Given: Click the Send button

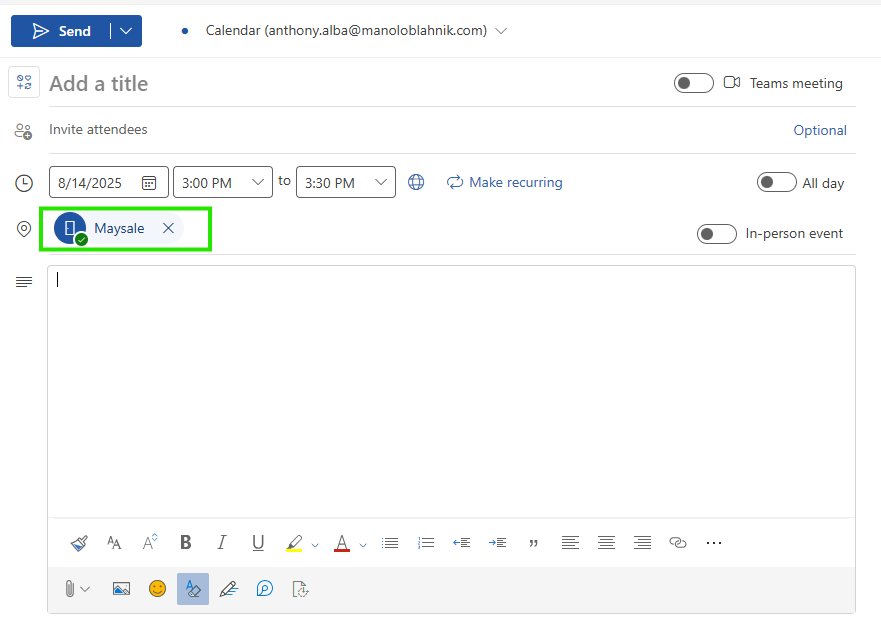Looking at the screenshot, I should (x=61, y=31).
